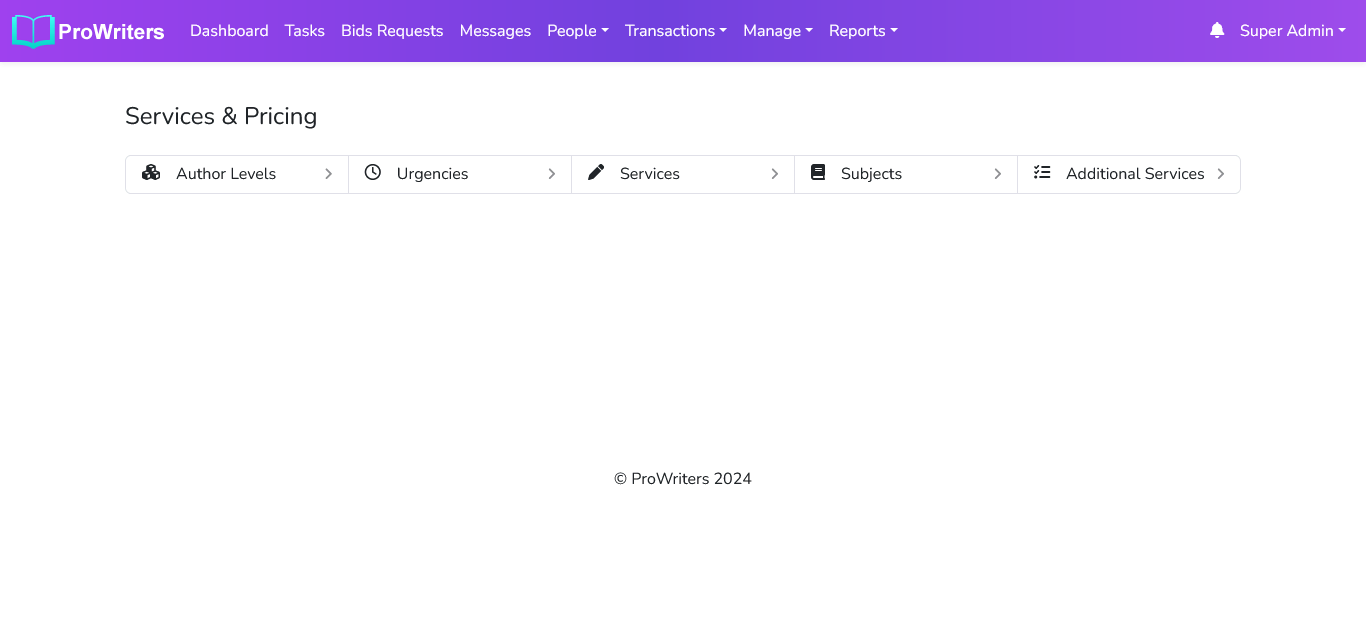This screenshot has width=1366, height=643.
Task: Click the Author Levels cubes icon
Action: (151, 173)
